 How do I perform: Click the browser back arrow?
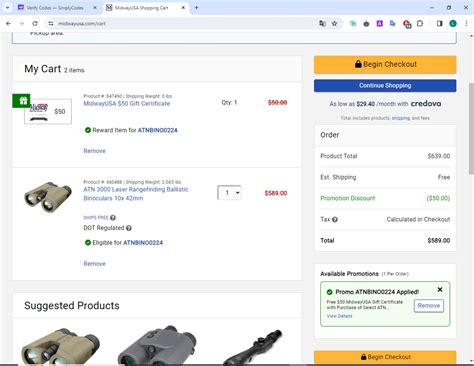(8, 24)
